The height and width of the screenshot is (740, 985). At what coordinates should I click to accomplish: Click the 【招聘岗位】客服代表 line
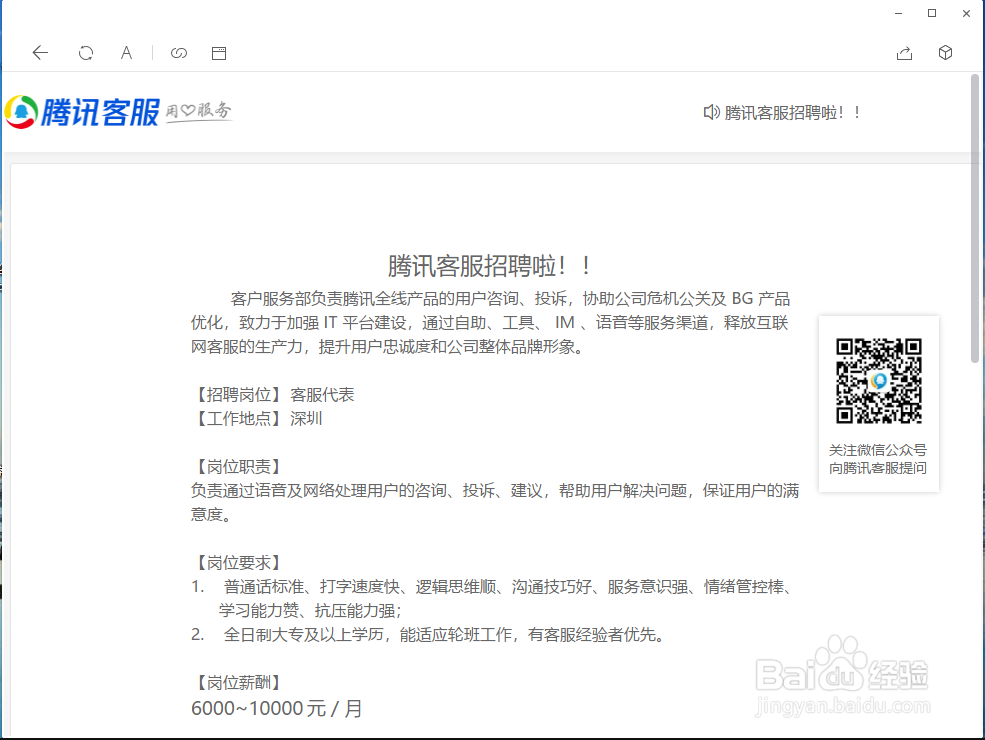[273, 394]
